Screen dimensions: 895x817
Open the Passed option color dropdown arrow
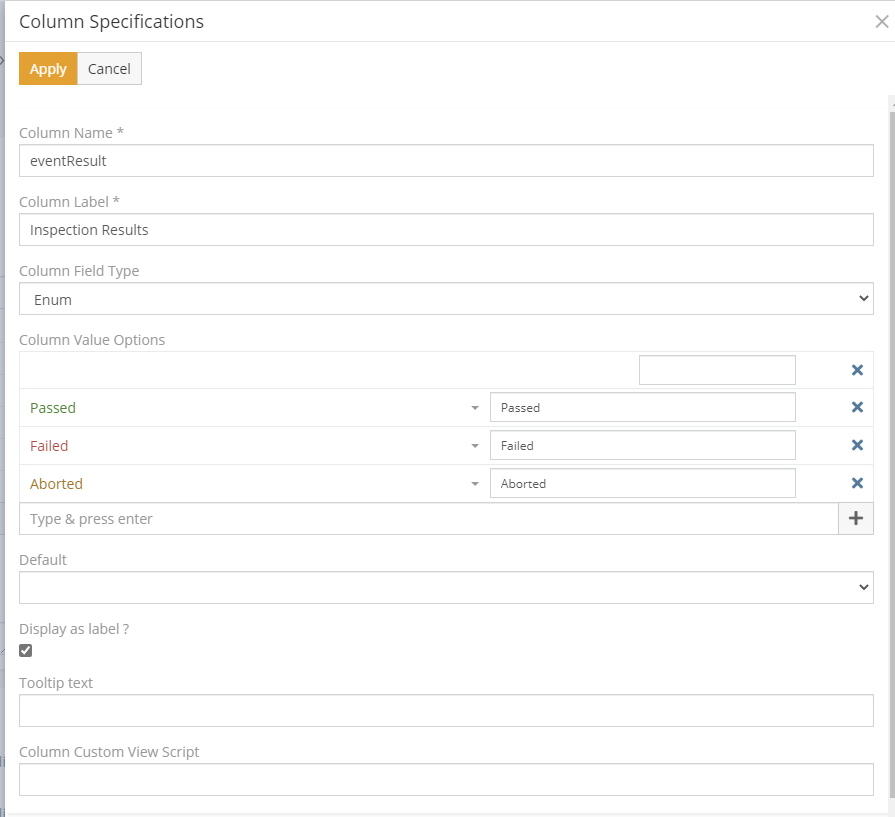[x=474, y=408]
